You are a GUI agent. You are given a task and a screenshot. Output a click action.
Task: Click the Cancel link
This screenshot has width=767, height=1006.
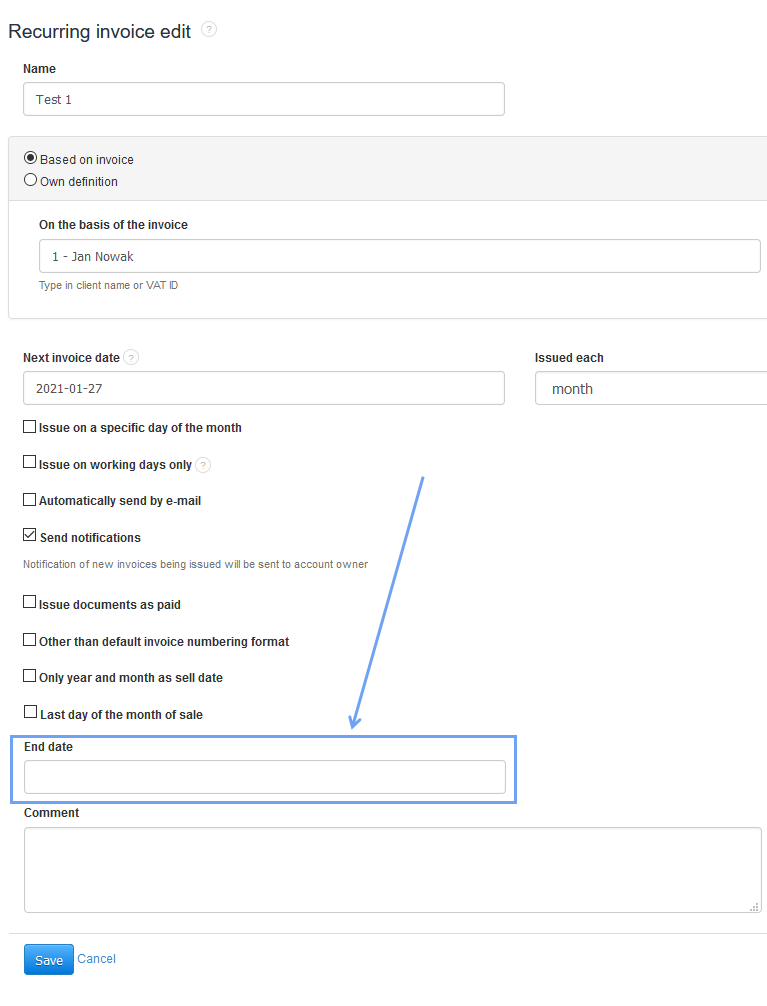coord(96,958)
